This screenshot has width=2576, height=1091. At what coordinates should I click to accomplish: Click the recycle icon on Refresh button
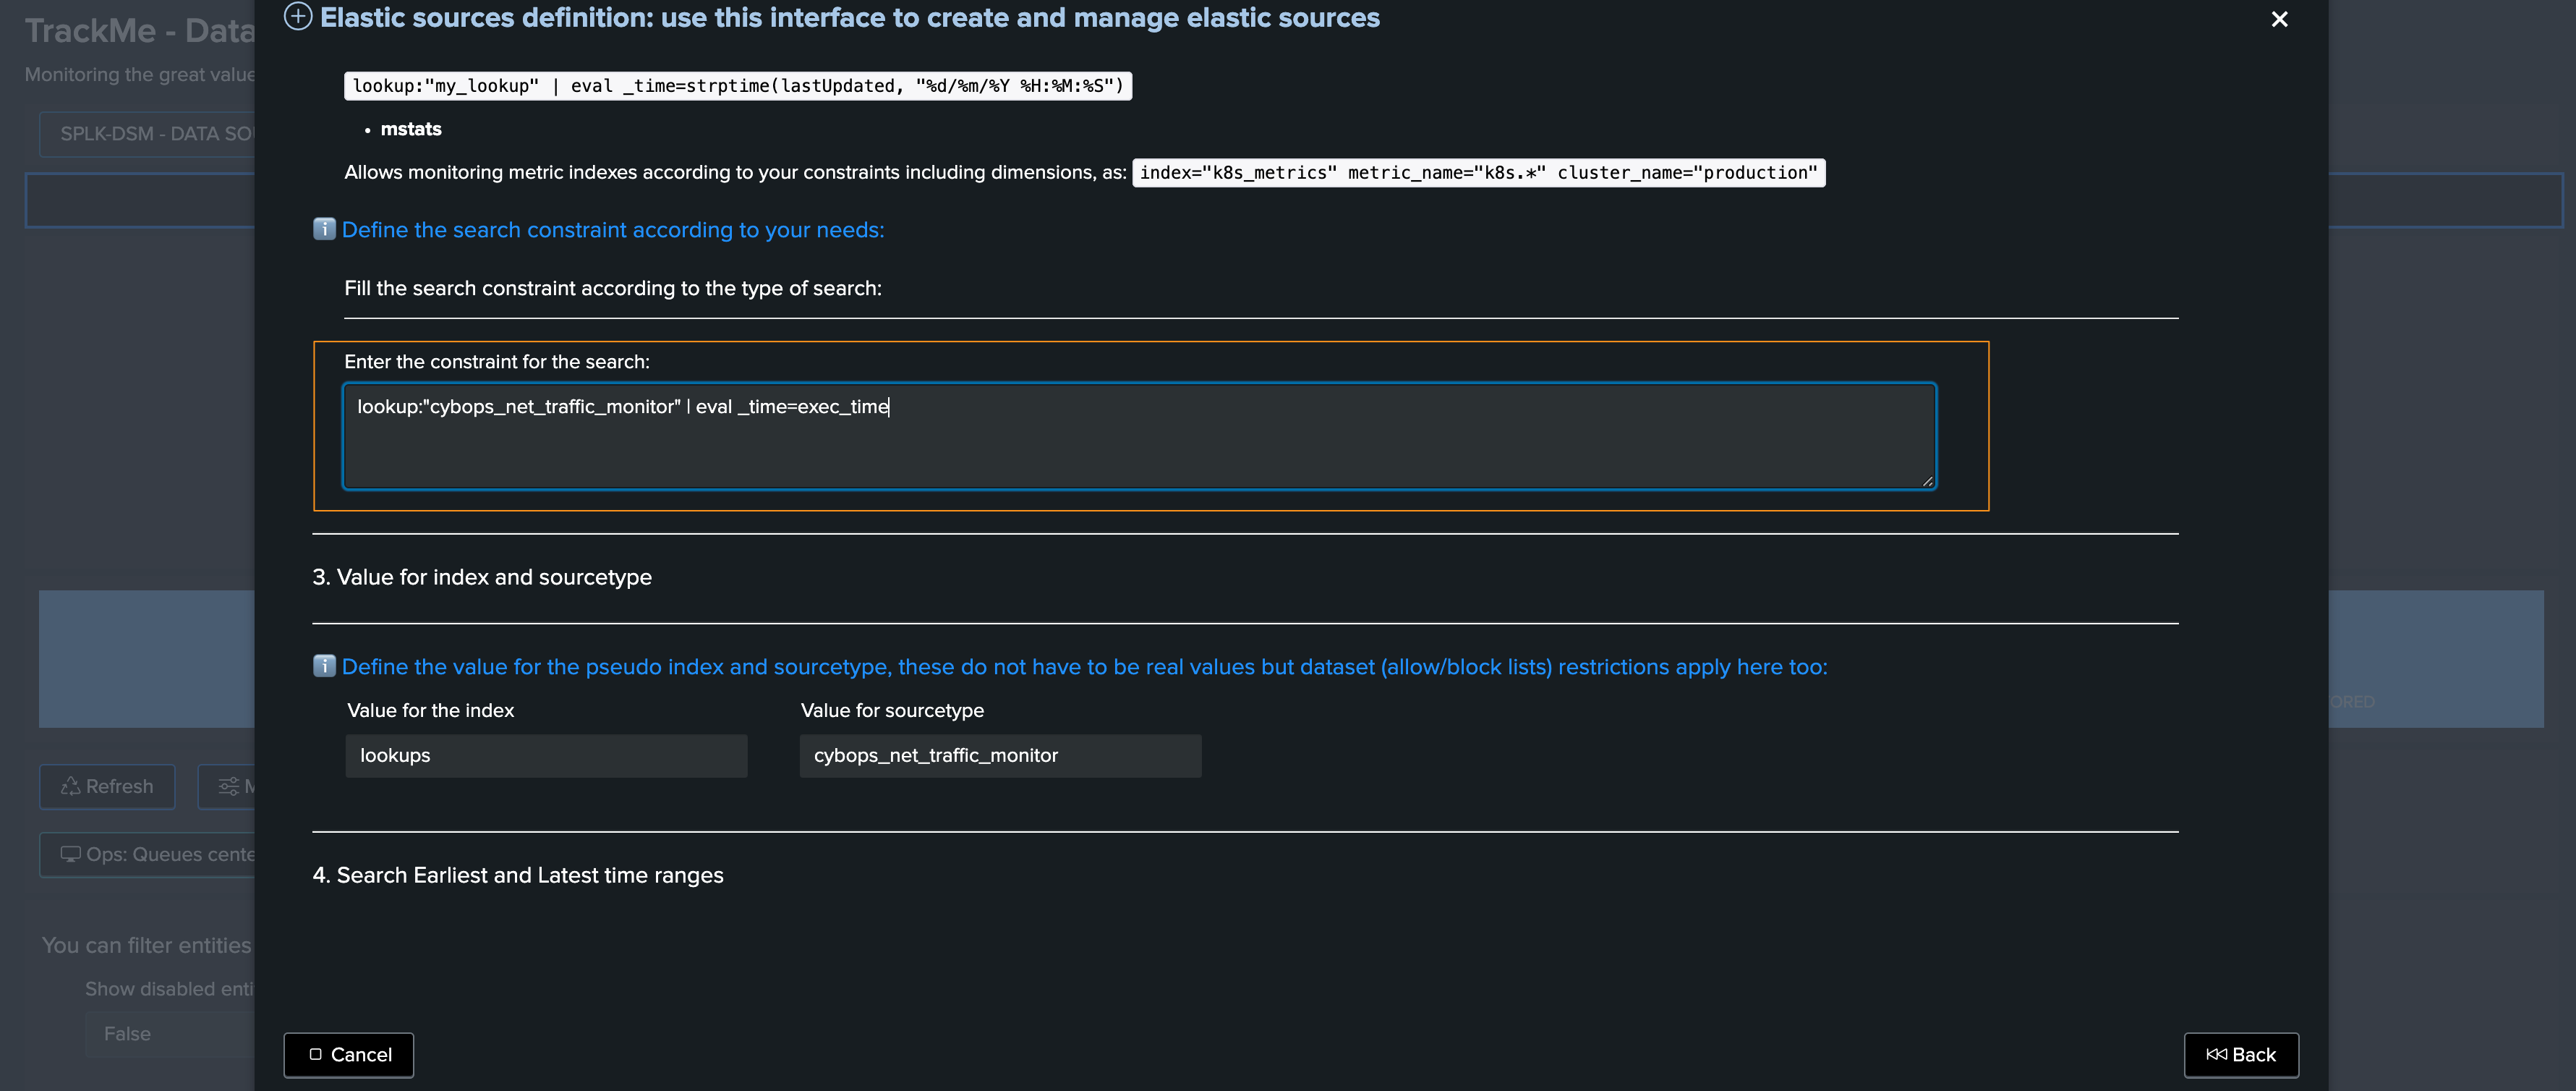tap(70, 787)
